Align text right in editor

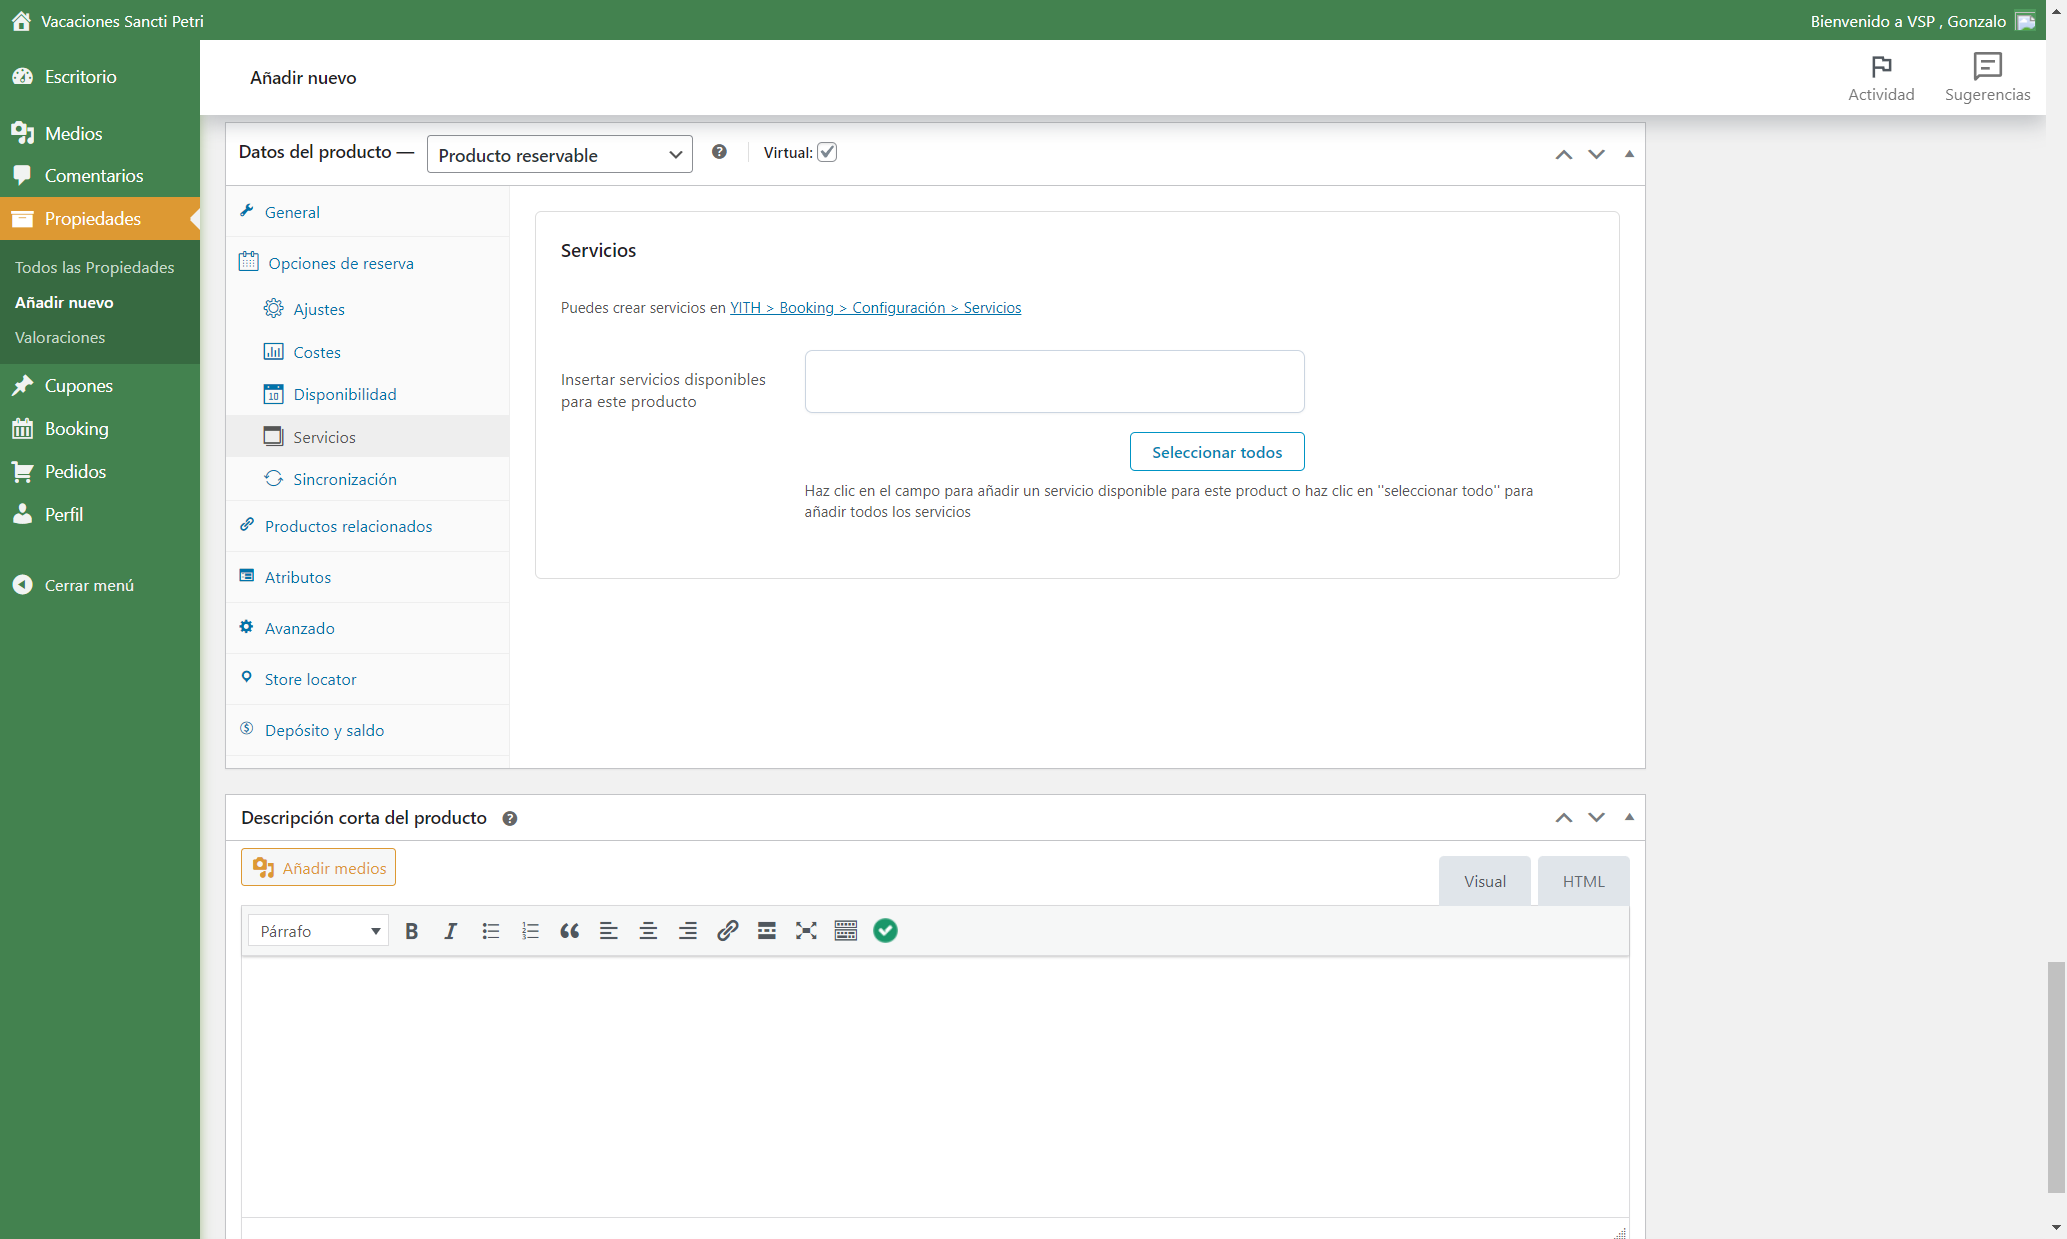[x=688, y=931]
